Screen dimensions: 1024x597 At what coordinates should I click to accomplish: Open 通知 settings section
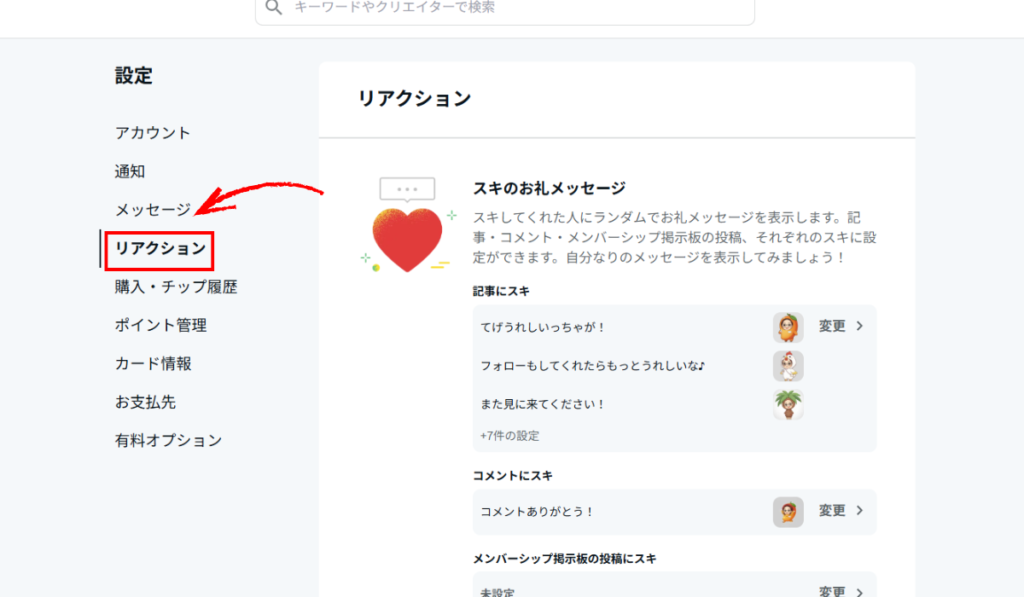tap(130, 172)
